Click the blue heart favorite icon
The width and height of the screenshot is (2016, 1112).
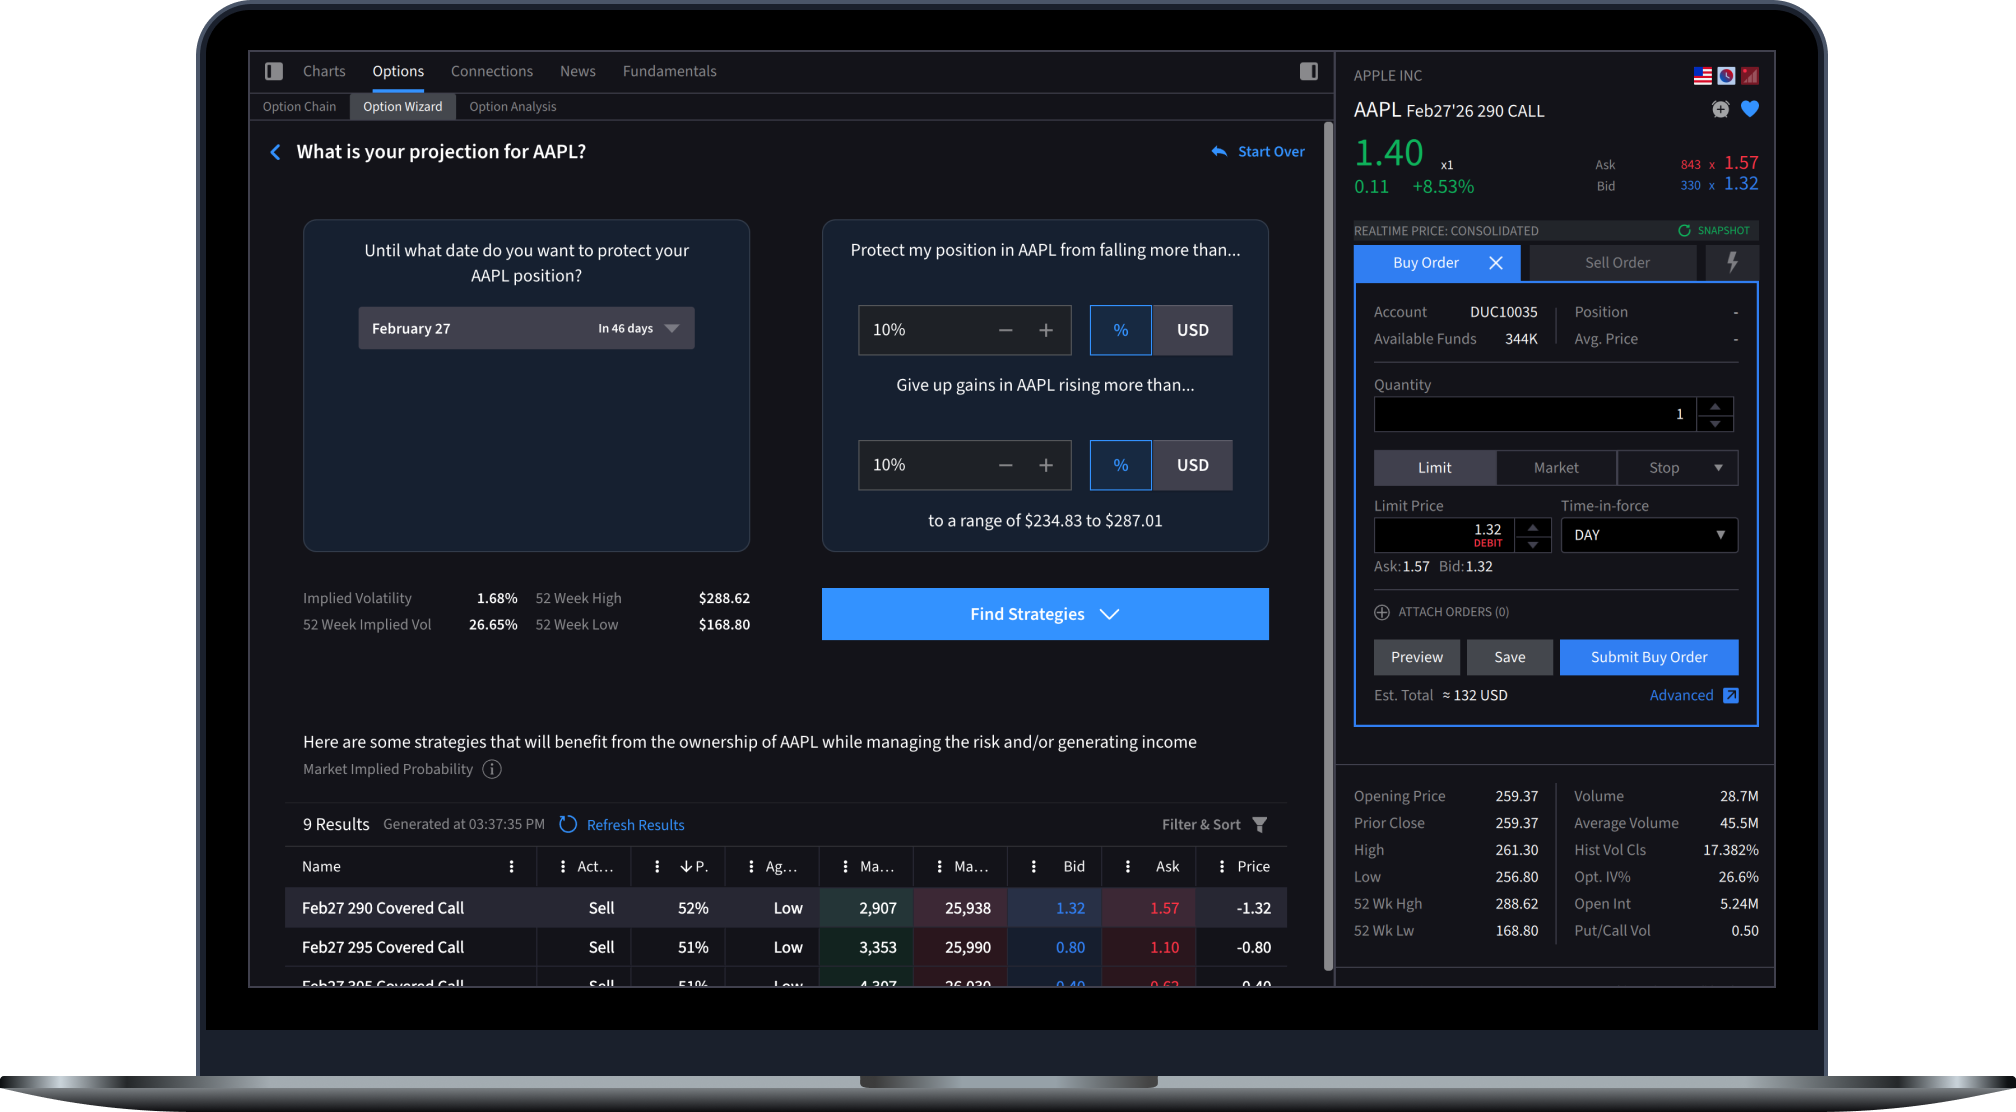point(1749,109)
